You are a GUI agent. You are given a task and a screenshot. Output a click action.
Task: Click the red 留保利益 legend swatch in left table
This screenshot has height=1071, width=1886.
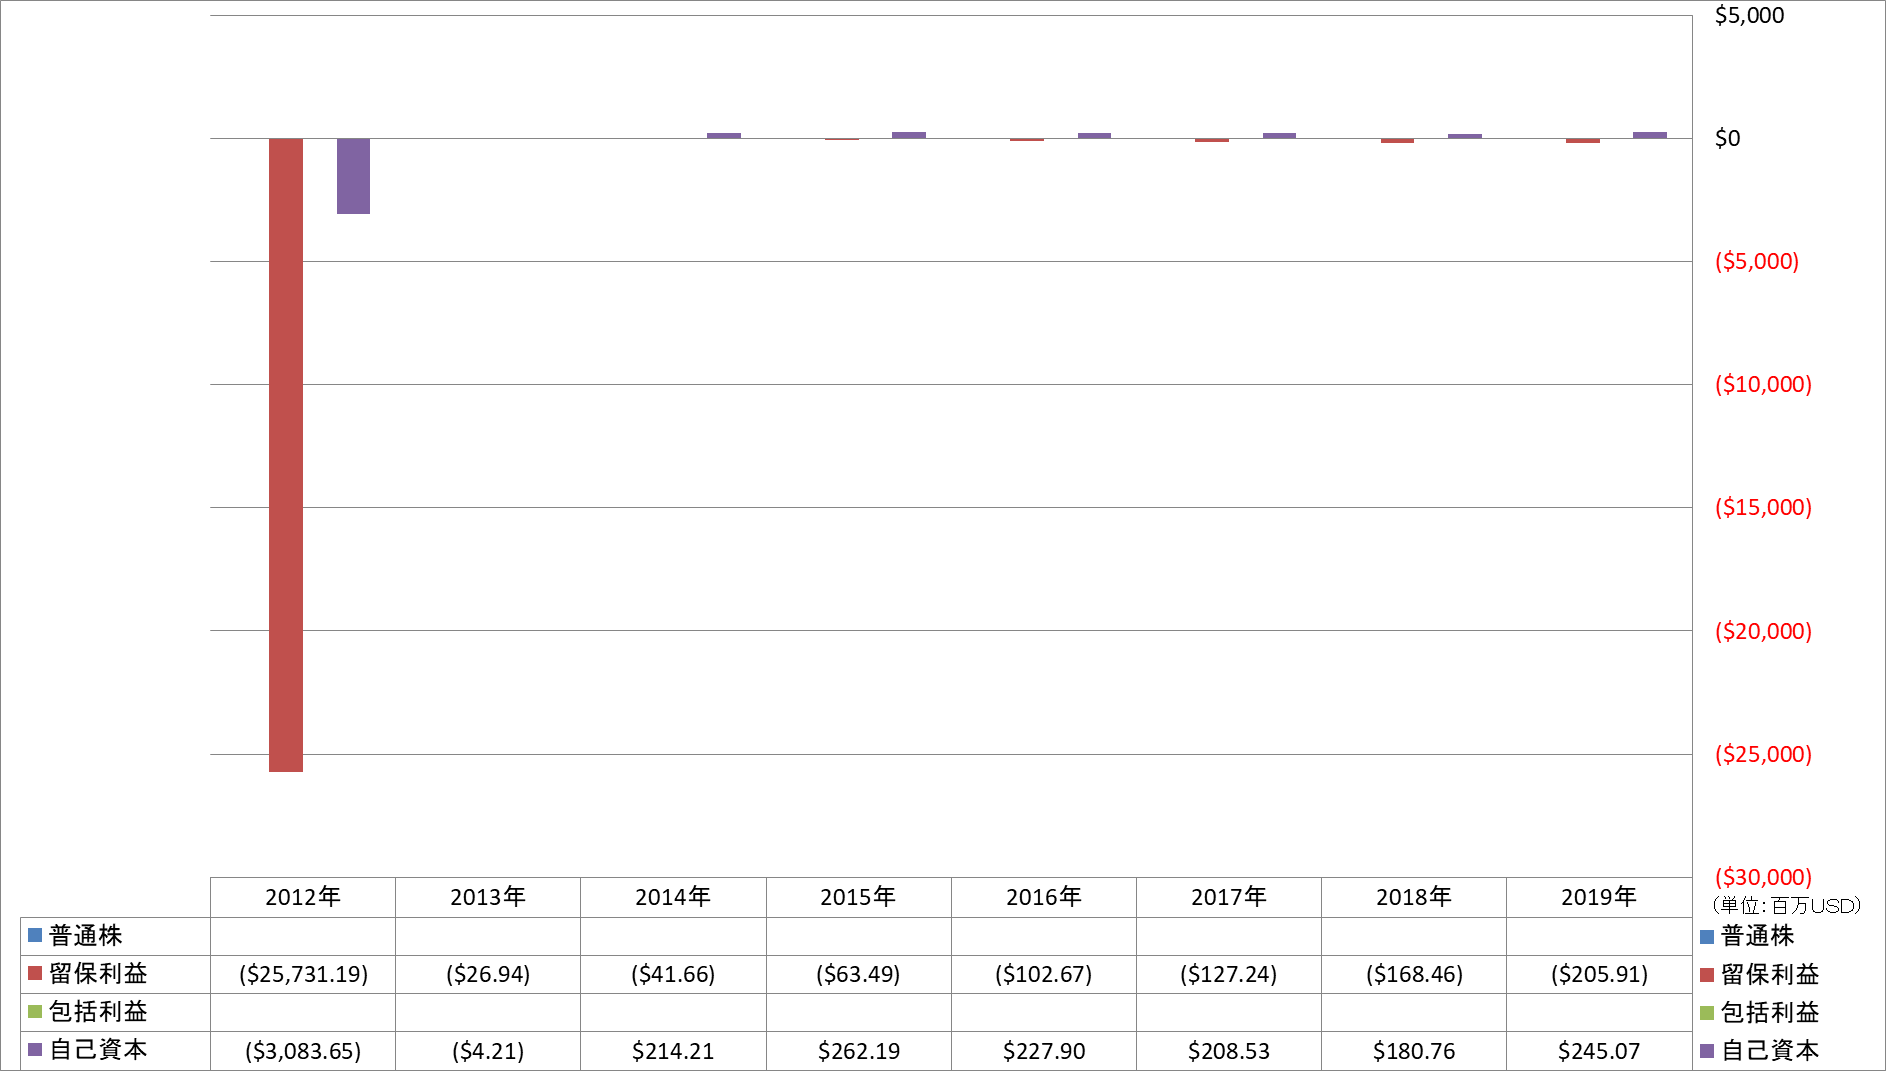point(35,974)
